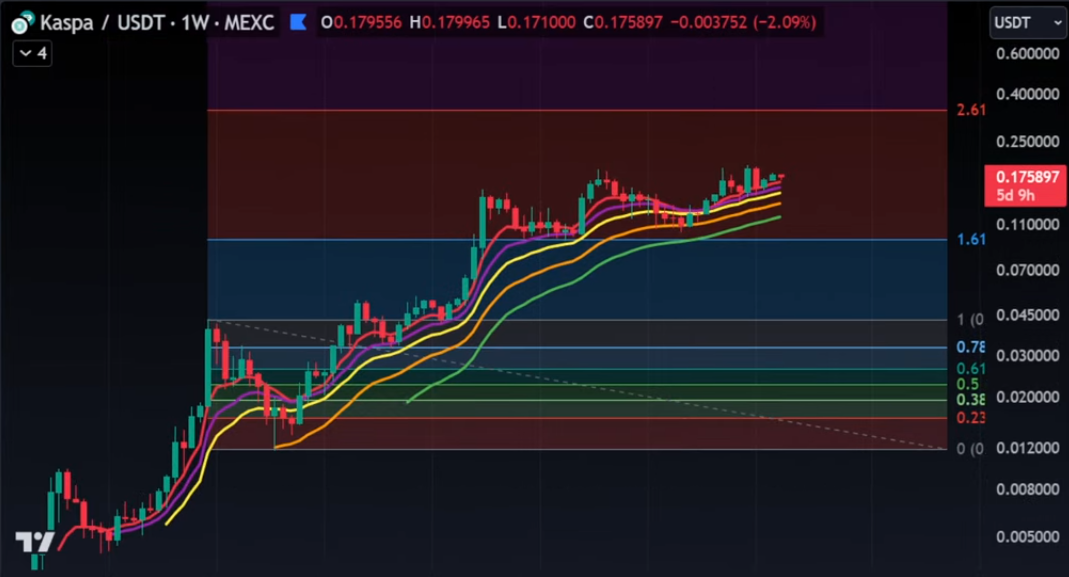Select the green moving average line
Image resolution: width=1069 pixels, height=577 pixels.
click(593, 270)
